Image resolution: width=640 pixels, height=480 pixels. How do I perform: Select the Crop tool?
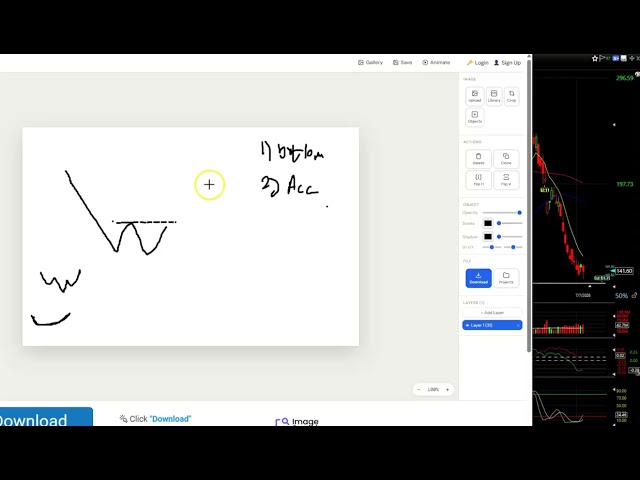pyautogui.click(x=511, y=96)
